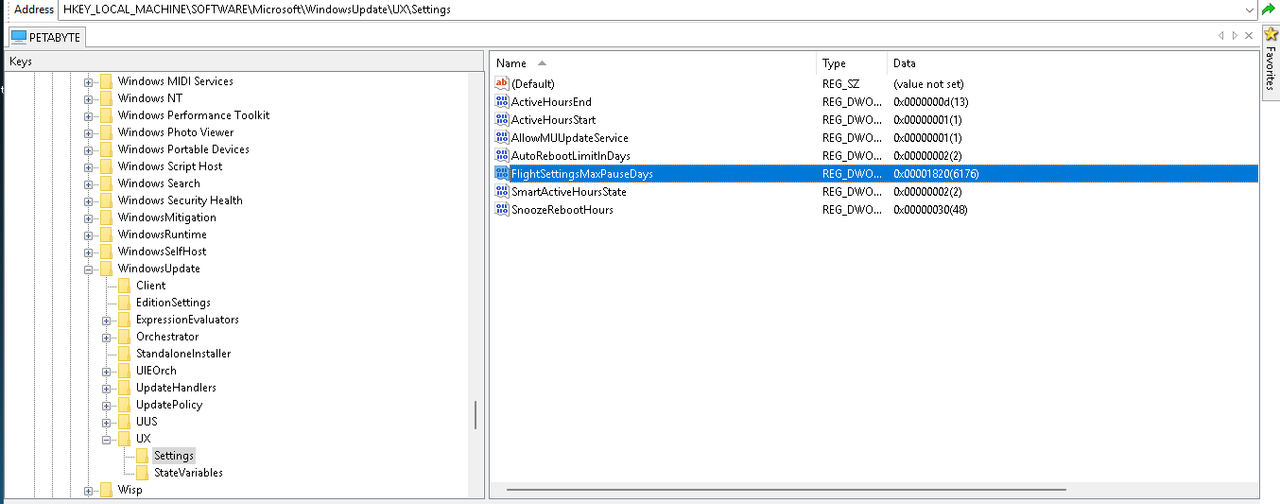Click the EditionSettings folder icon
This screenshot has width=1280, height=504.
tap(124, 302)
